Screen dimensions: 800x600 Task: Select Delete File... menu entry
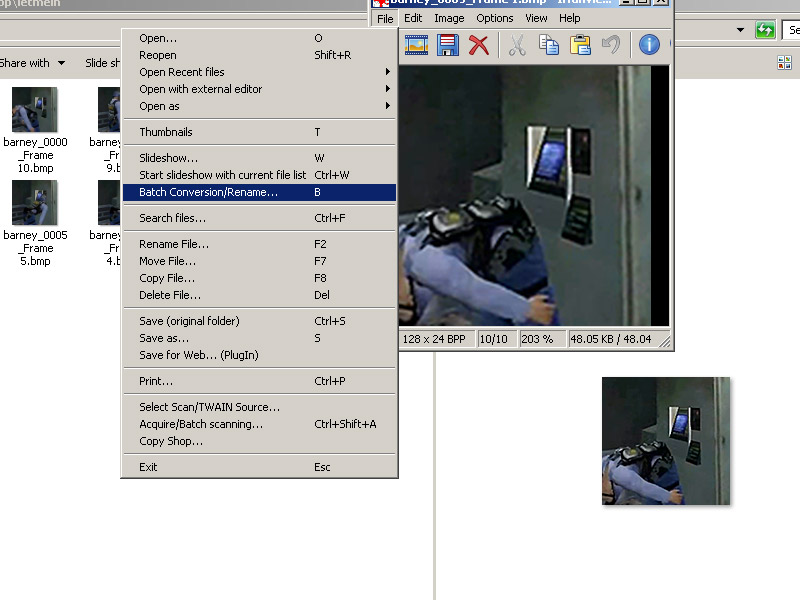pyautogui.click(x=259, y=295)
